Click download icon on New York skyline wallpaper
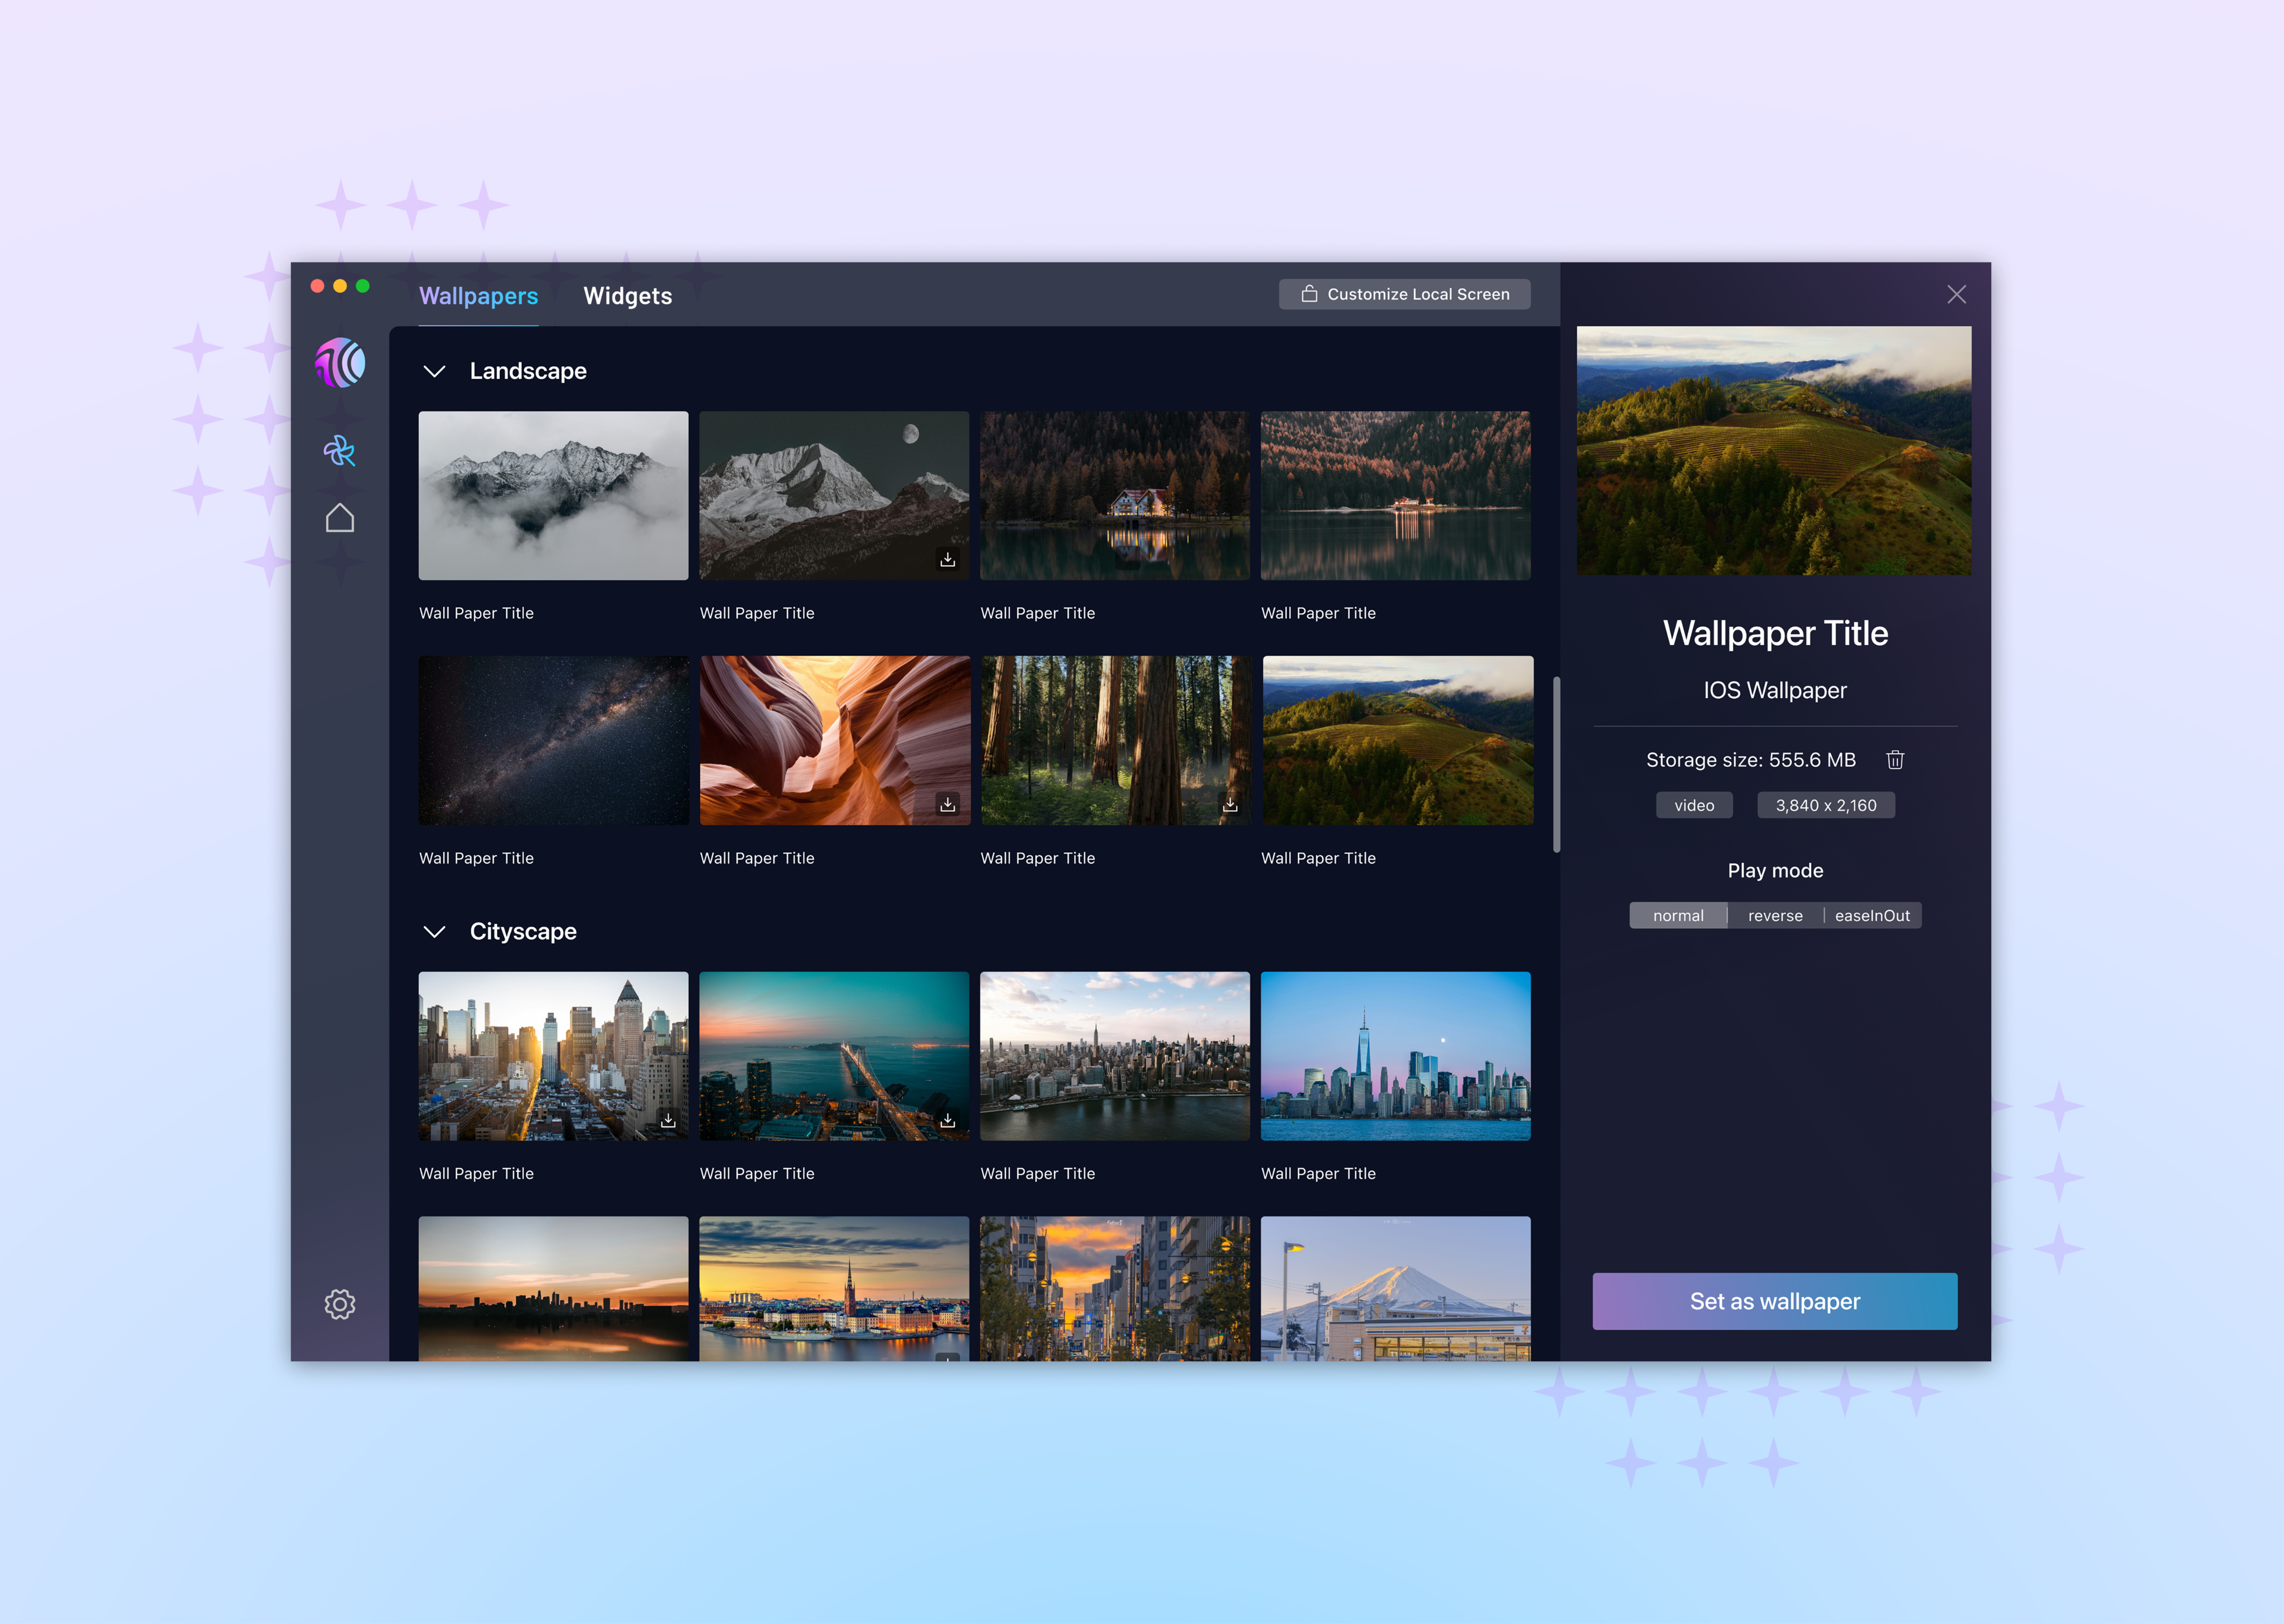 coord(668,1121)
